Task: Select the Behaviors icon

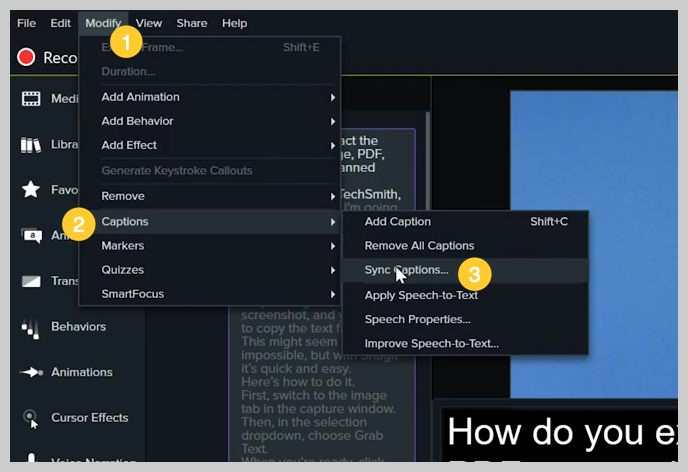Action: coord(31,329)
